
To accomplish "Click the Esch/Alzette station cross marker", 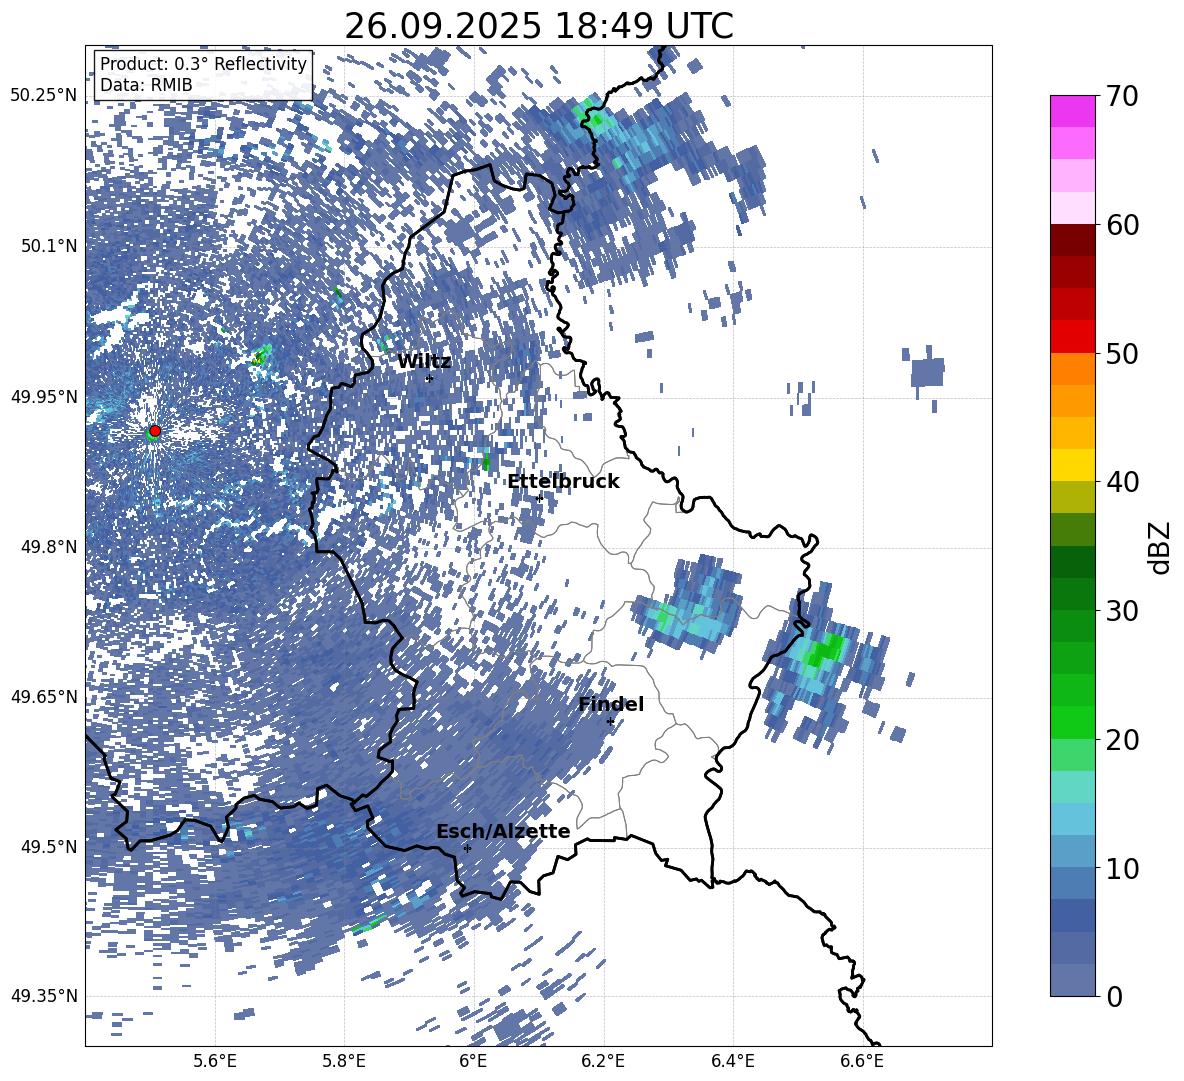I will click(x=467, y=848).
